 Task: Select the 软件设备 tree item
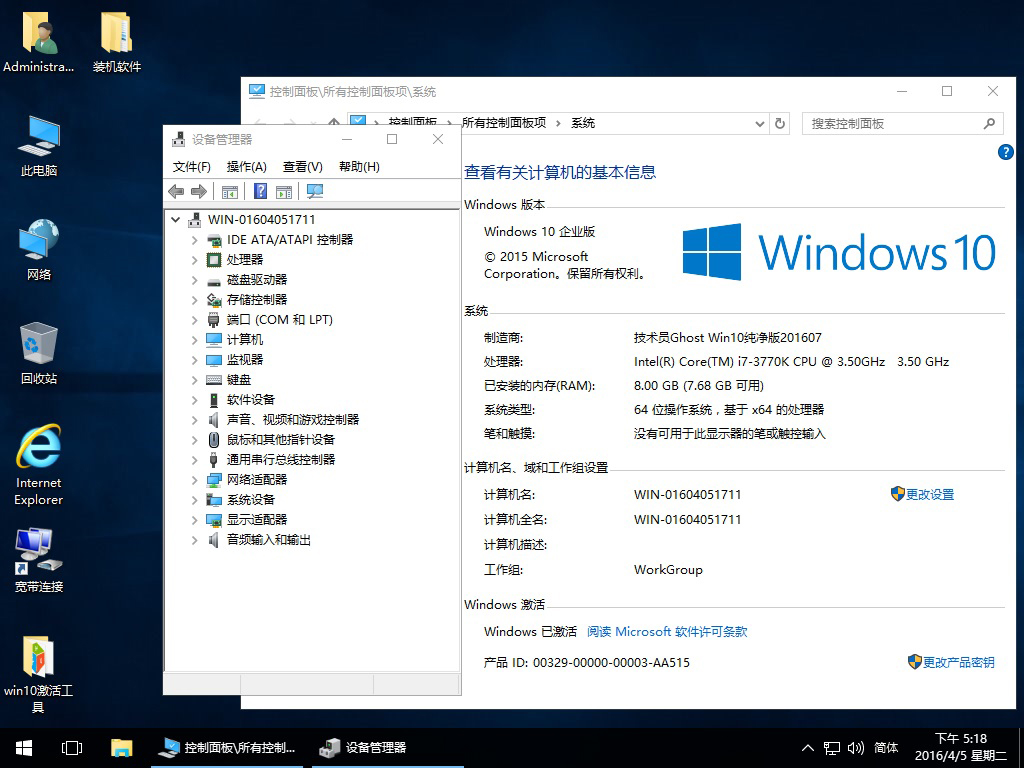coord(251,400)
